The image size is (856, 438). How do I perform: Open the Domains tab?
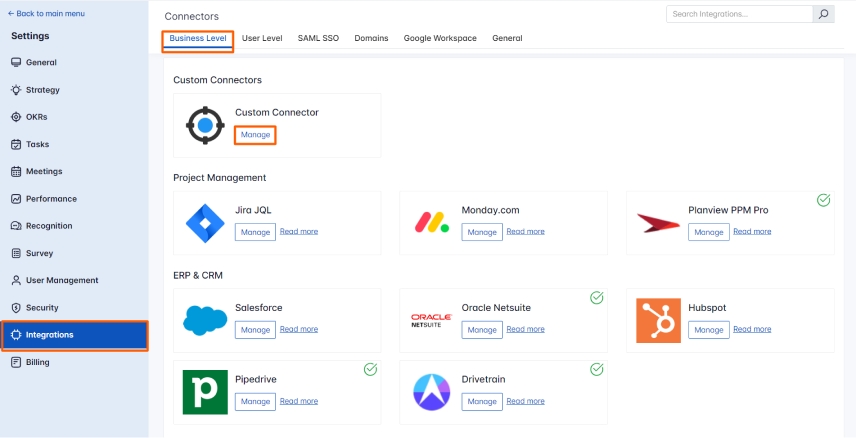coord(371,38)
